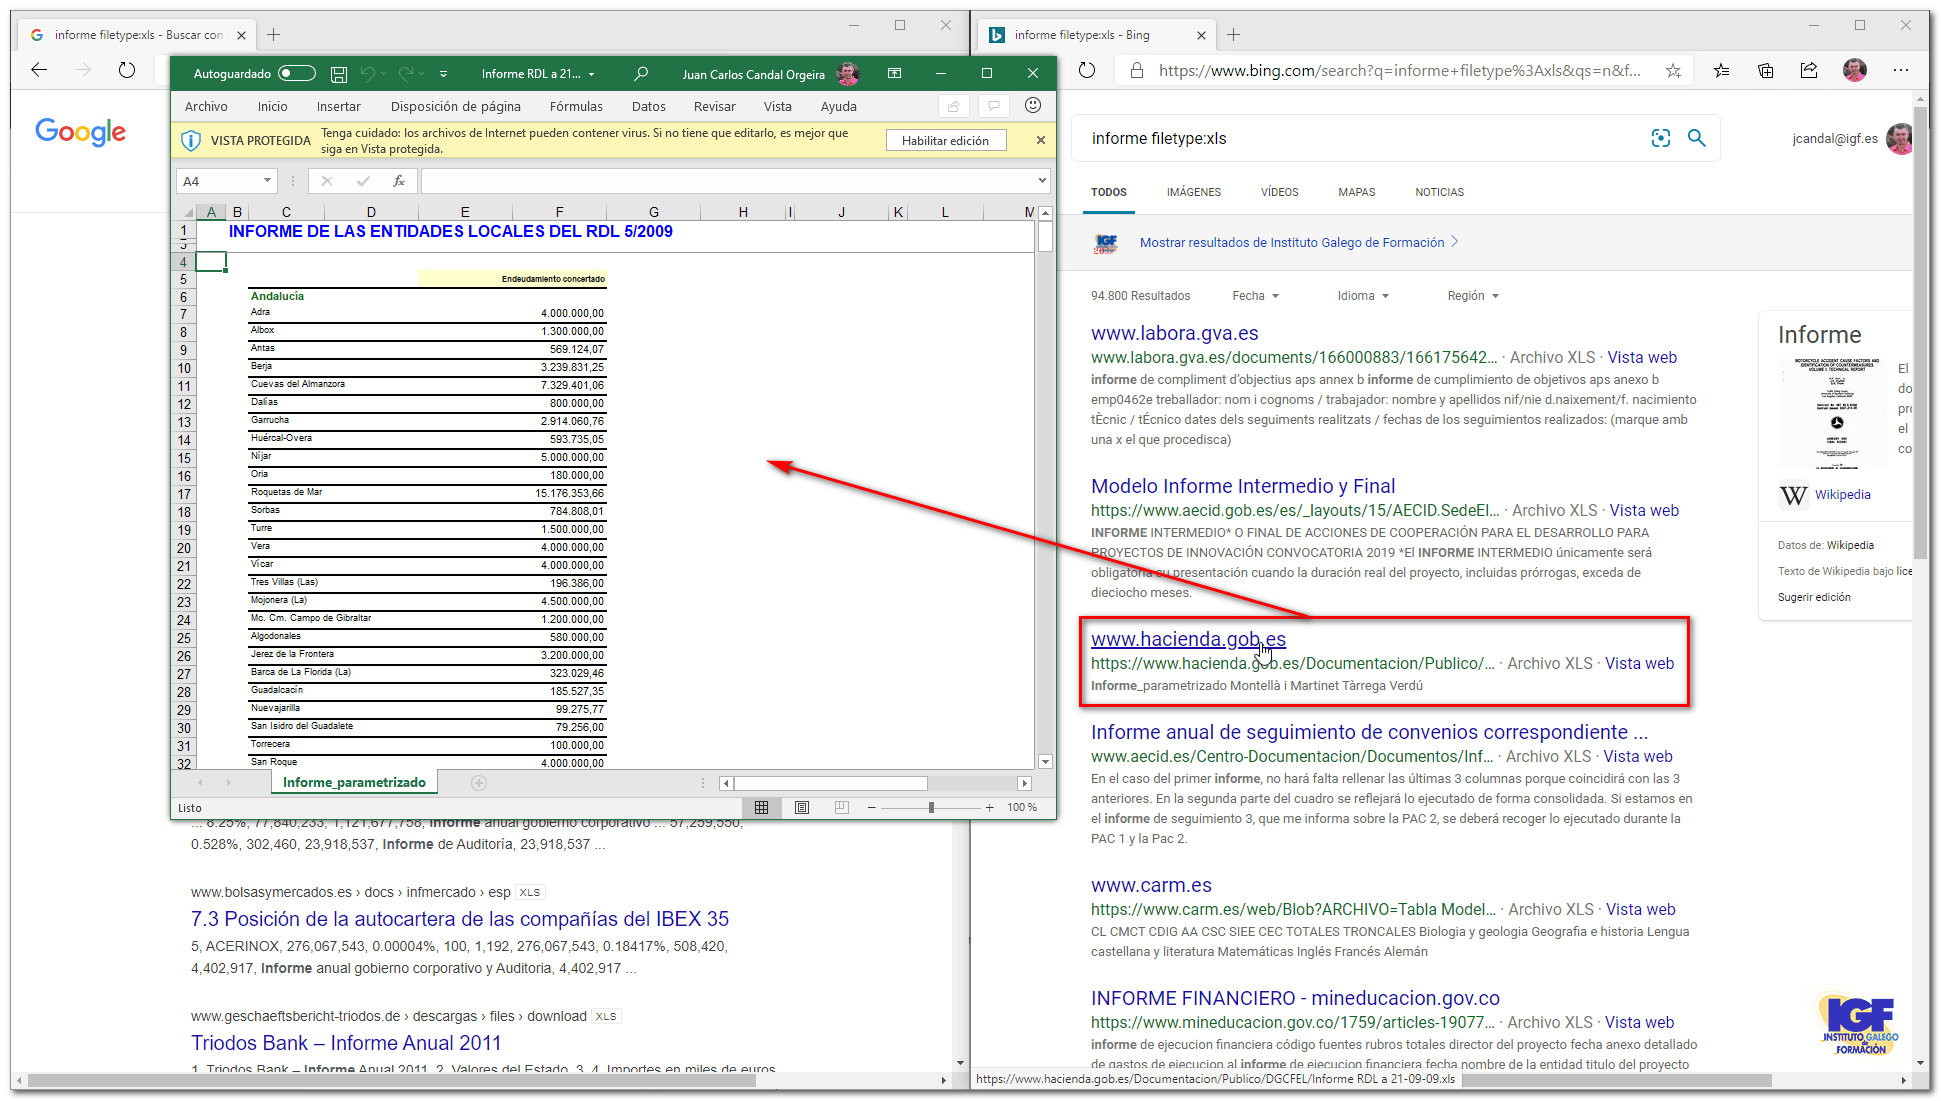Click the zoom slider handle in Excel
The width and height of the screenshot is (1941, 1101).
(931, 807)
